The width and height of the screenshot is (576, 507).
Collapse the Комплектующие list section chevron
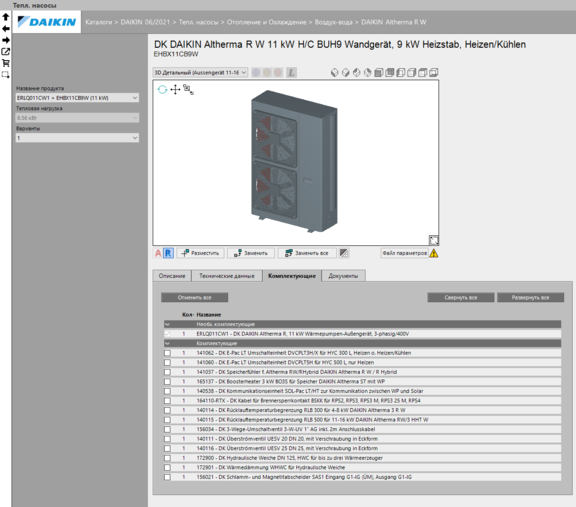point(168,344)
